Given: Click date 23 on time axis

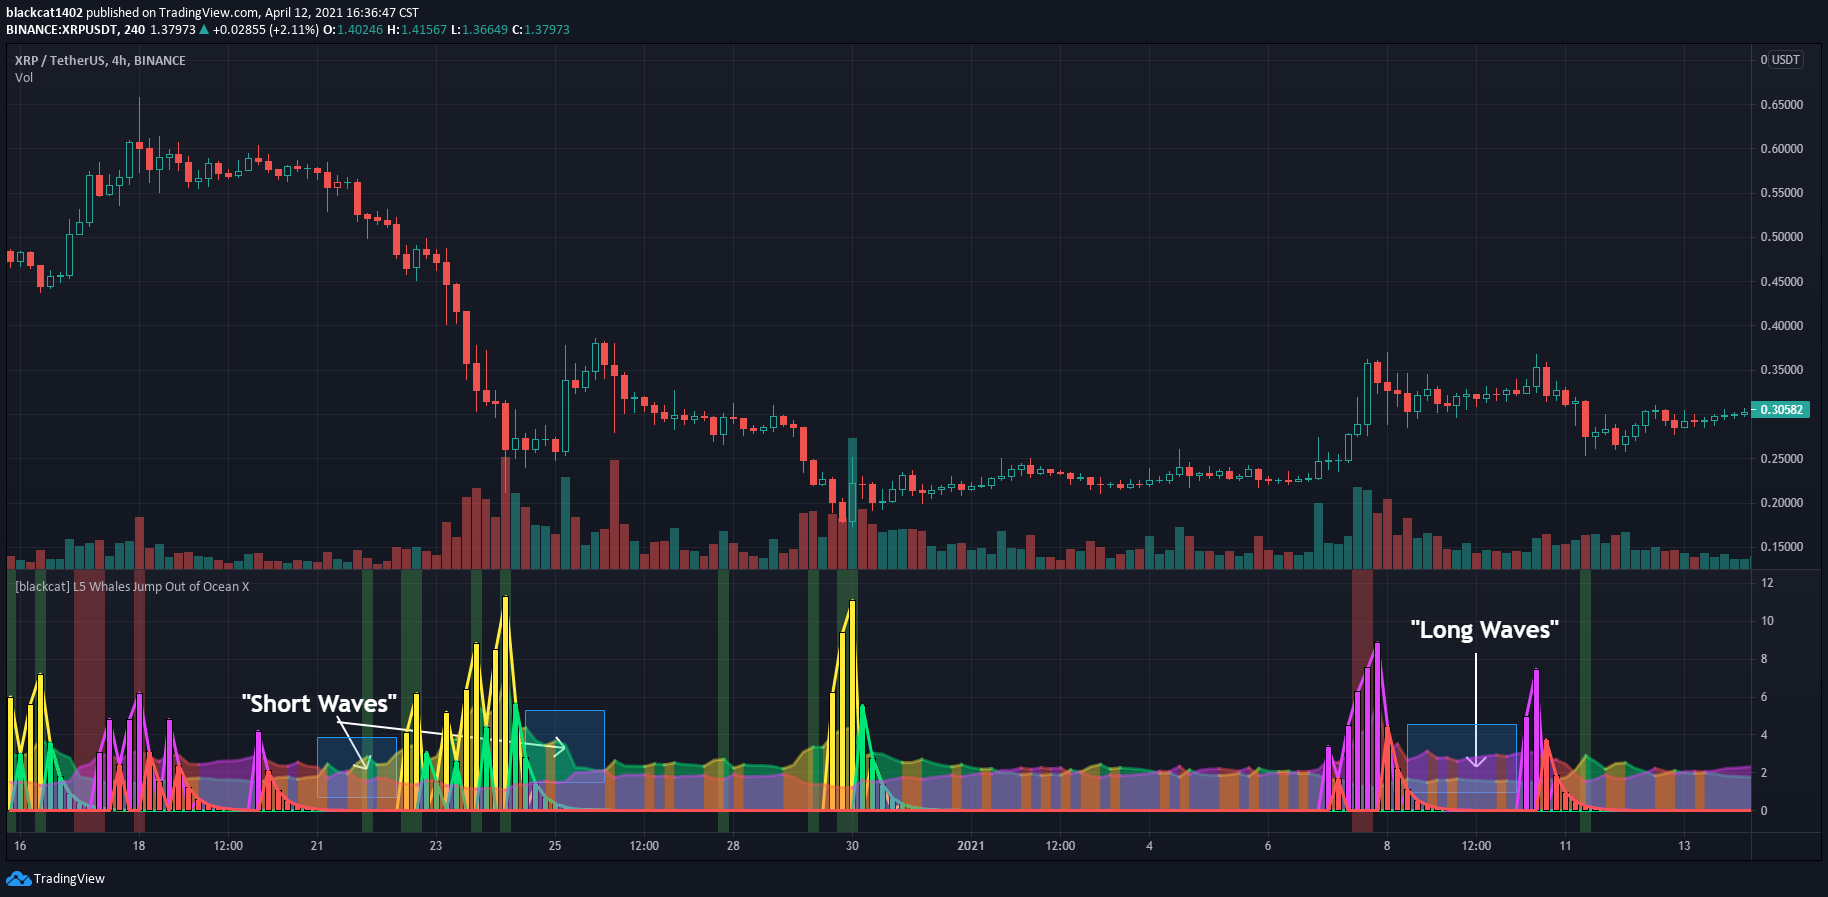Looking at the screenshot, I should pos(436,846).
